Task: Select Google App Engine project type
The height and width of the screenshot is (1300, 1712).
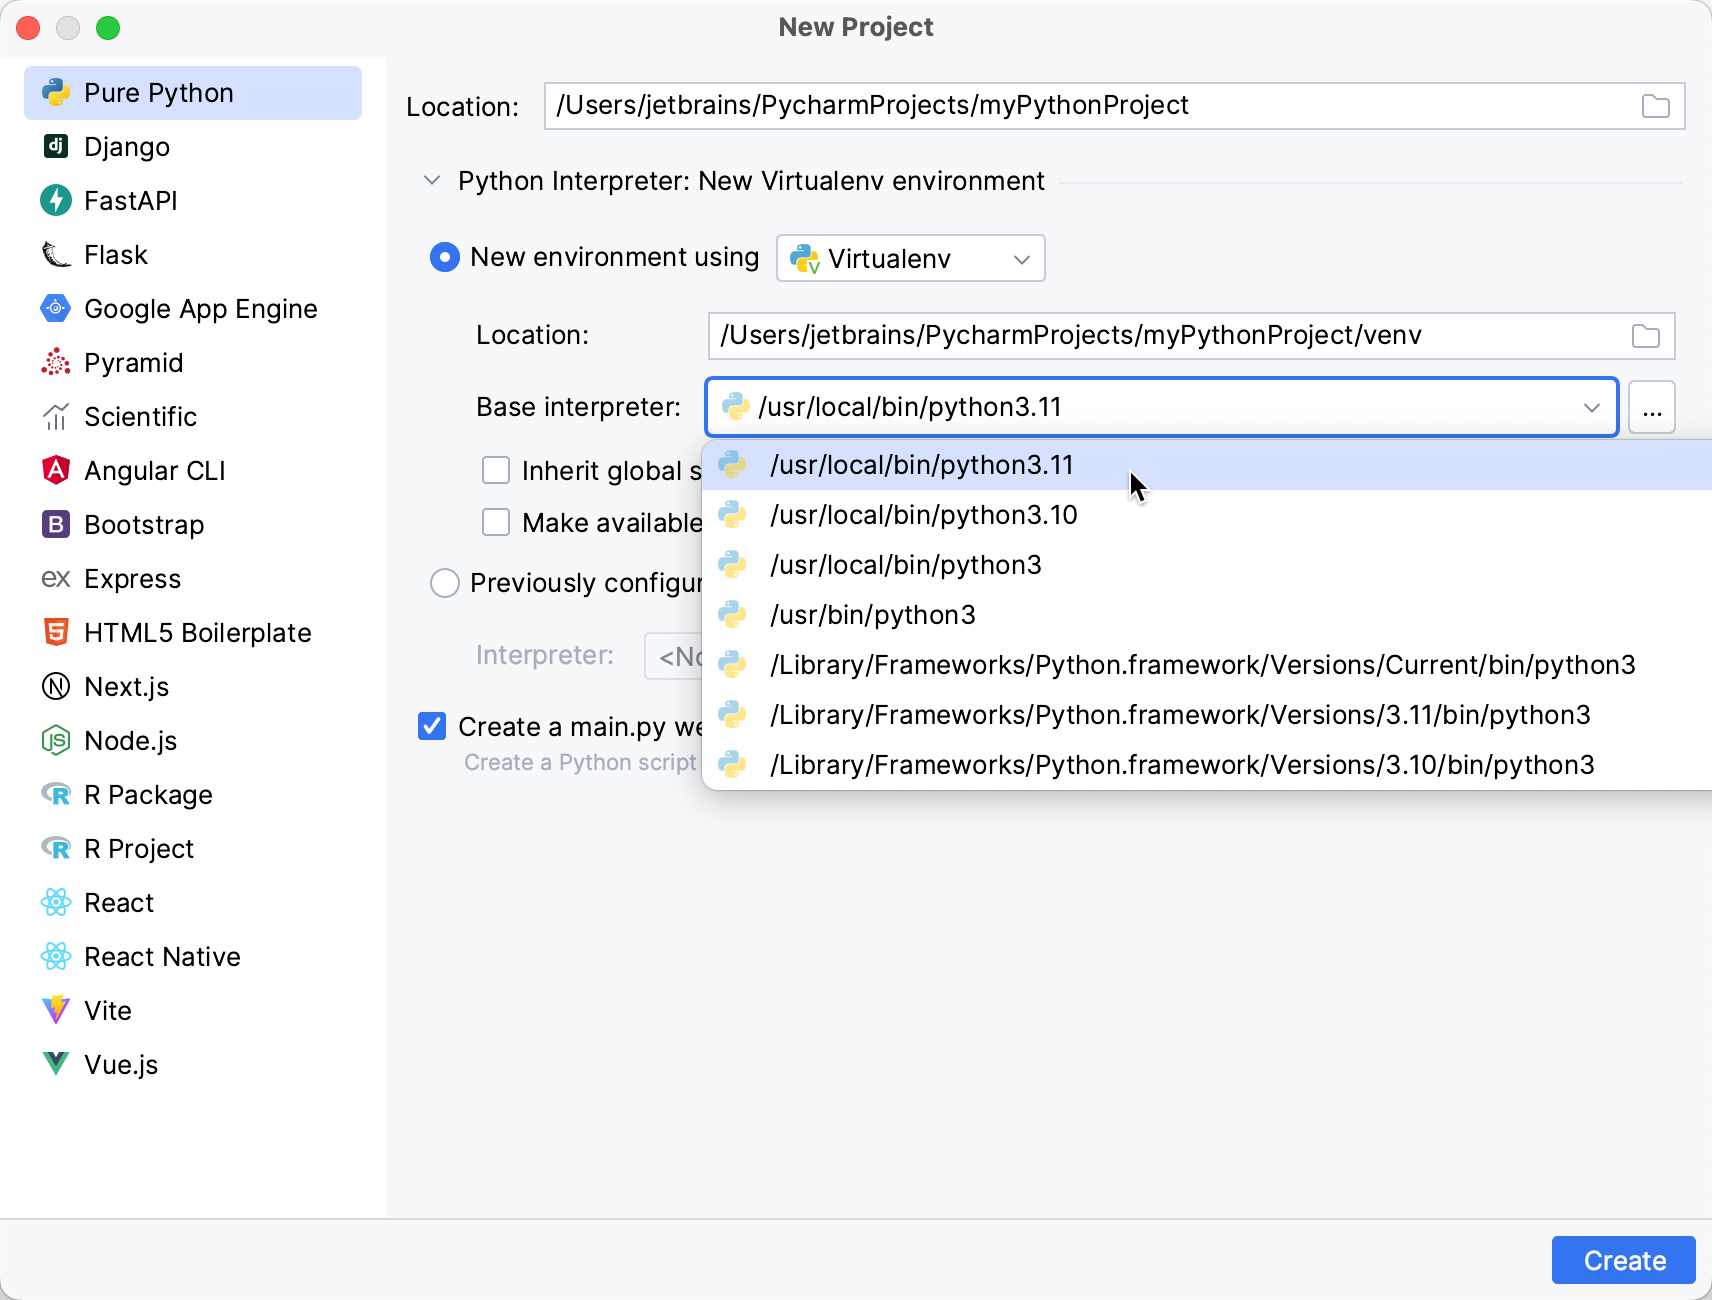Action: pyautogui.click(x=193, y=309)
